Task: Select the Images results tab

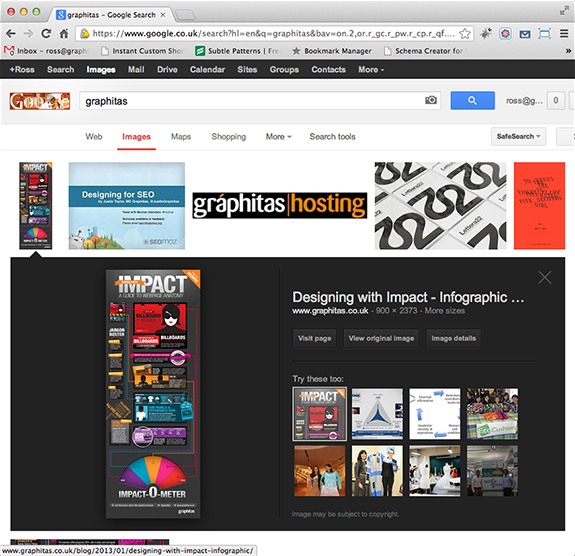Action: click(x=136, y=136)
